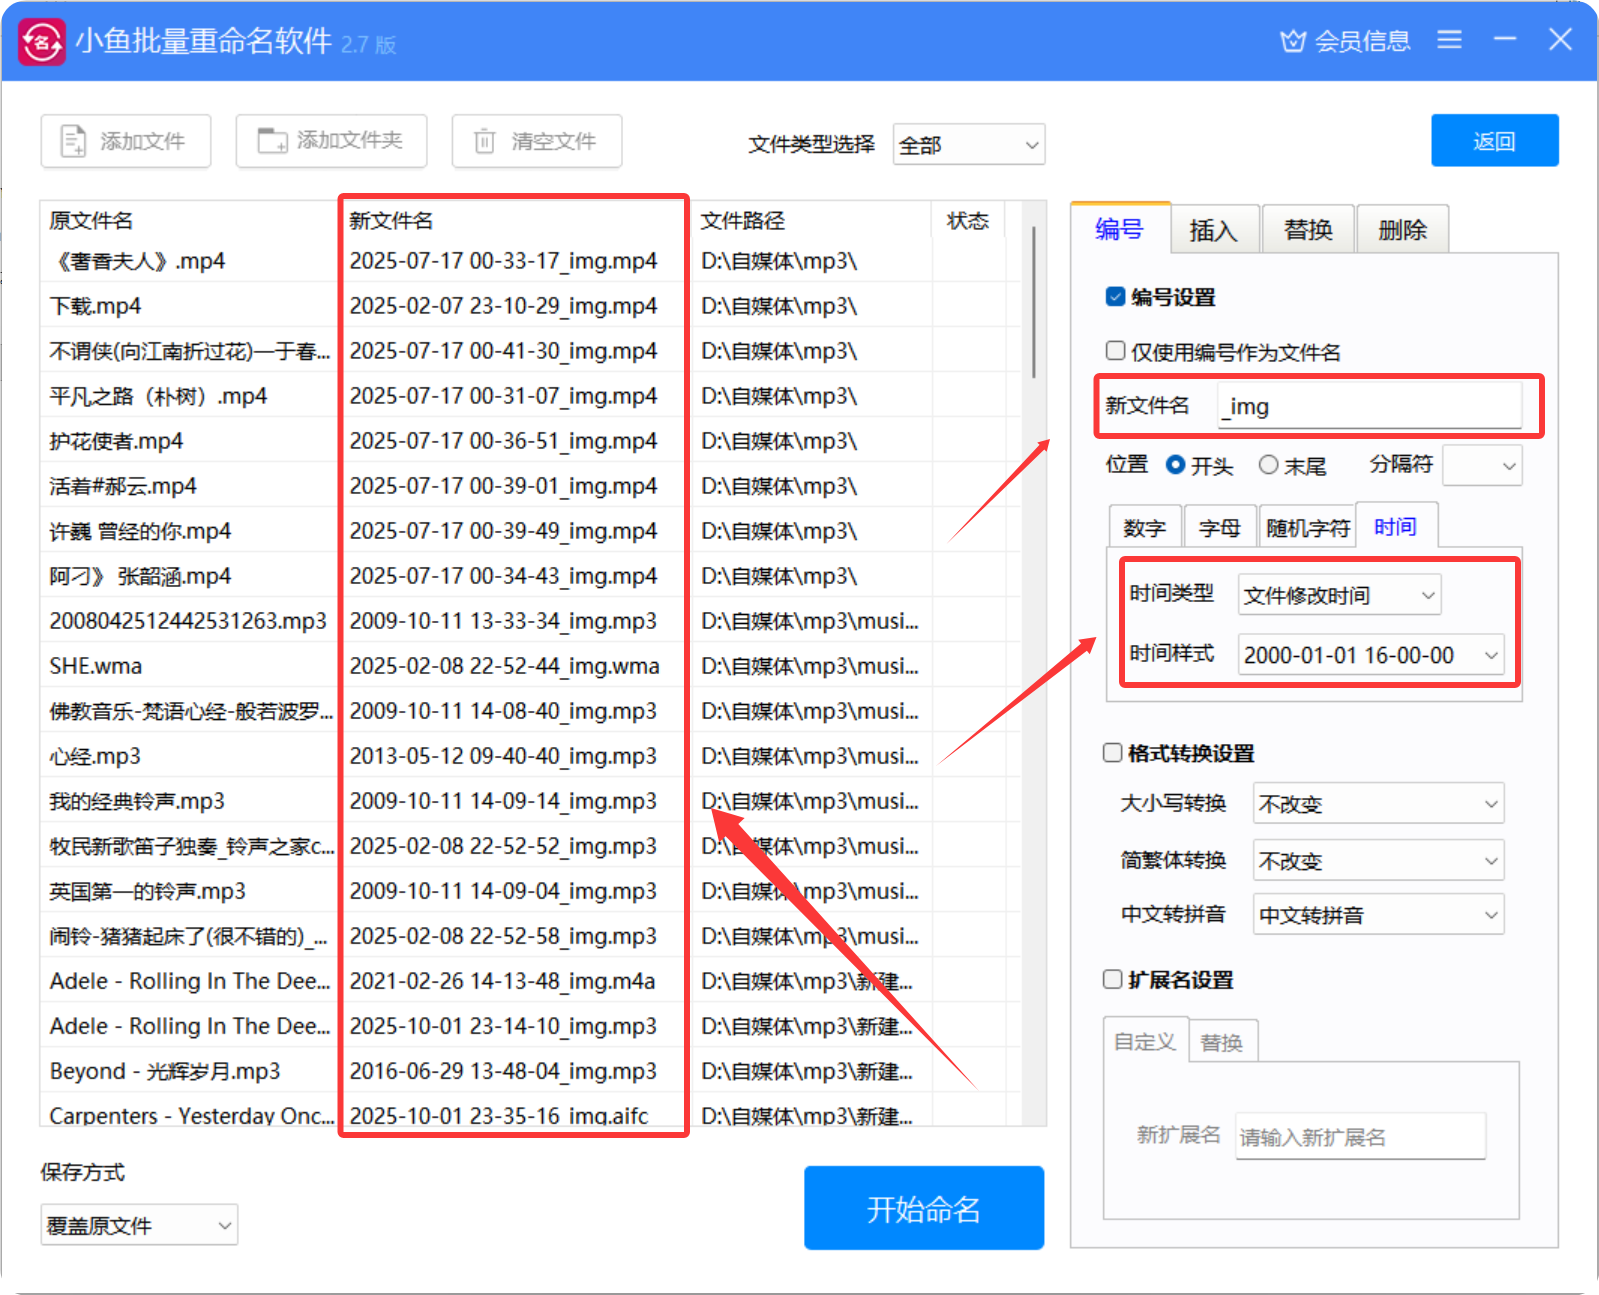Close the rename software window
1599x1295 pixels.
[1559, 40]
